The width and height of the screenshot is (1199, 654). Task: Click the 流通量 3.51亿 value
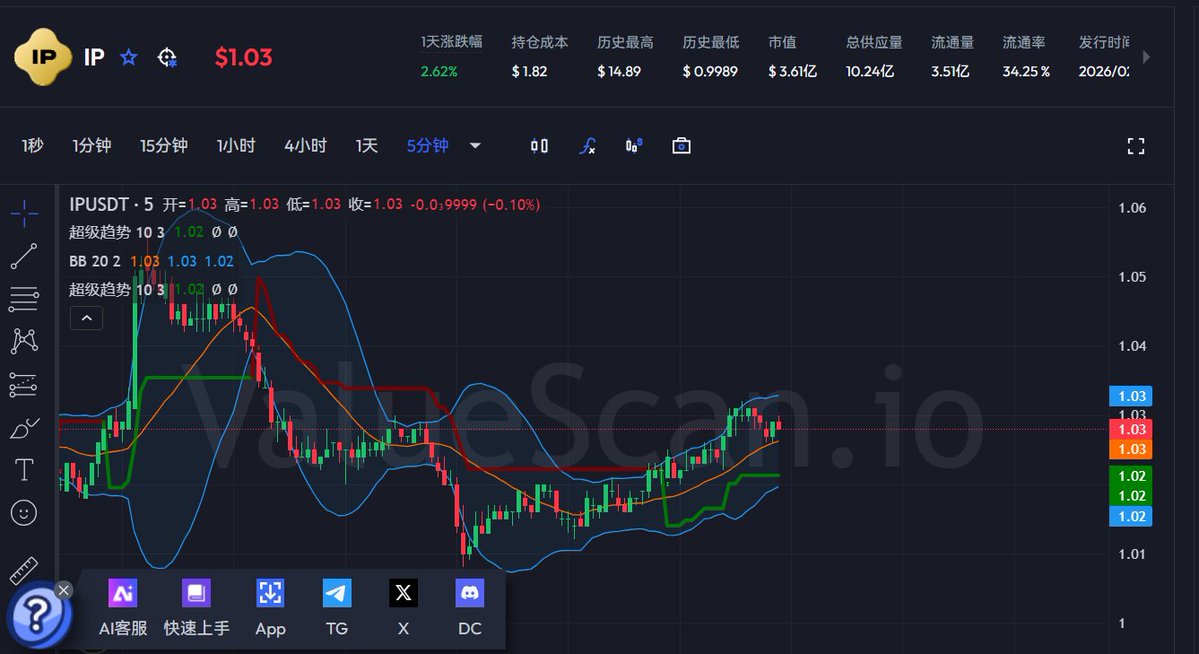point(950,71)
